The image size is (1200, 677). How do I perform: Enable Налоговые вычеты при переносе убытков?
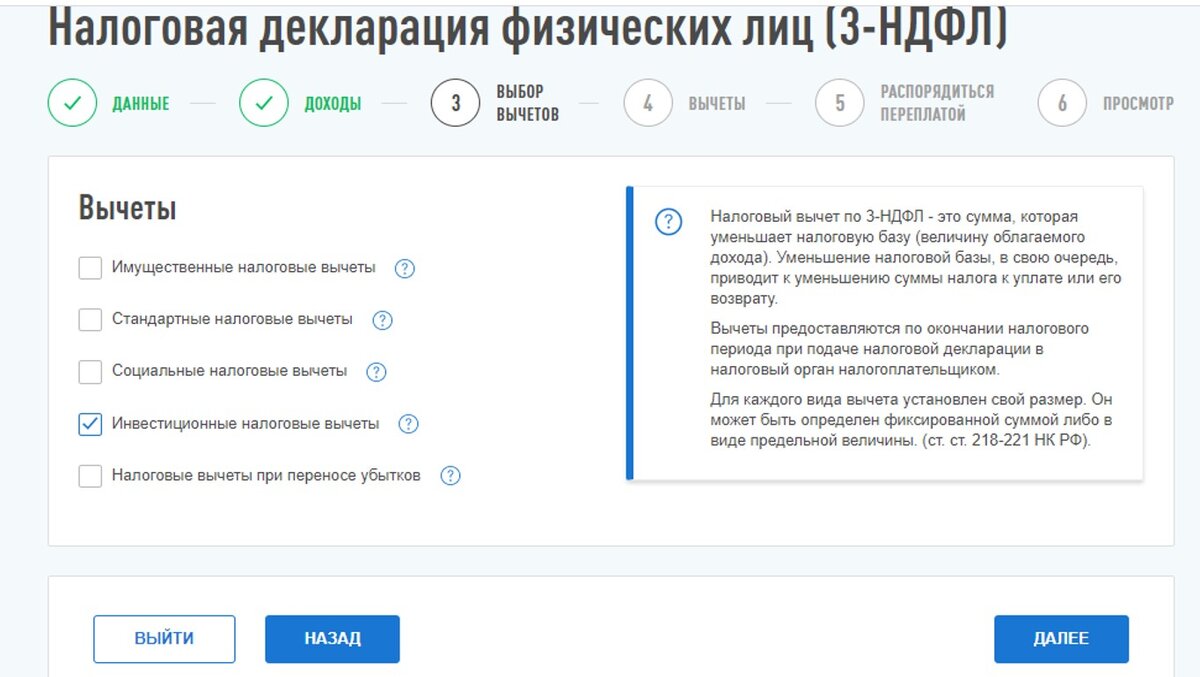[90, 476]
